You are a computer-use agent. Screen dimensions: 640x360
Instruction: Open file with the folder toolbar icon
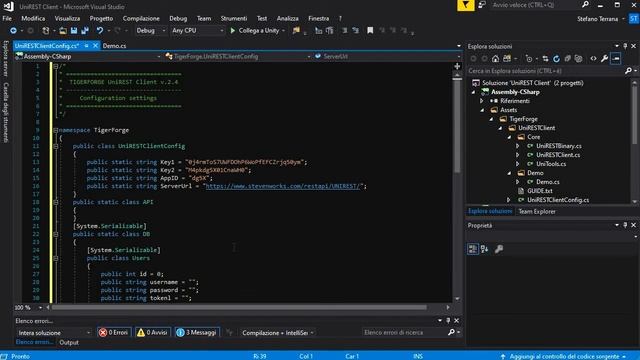coord(63,31)
